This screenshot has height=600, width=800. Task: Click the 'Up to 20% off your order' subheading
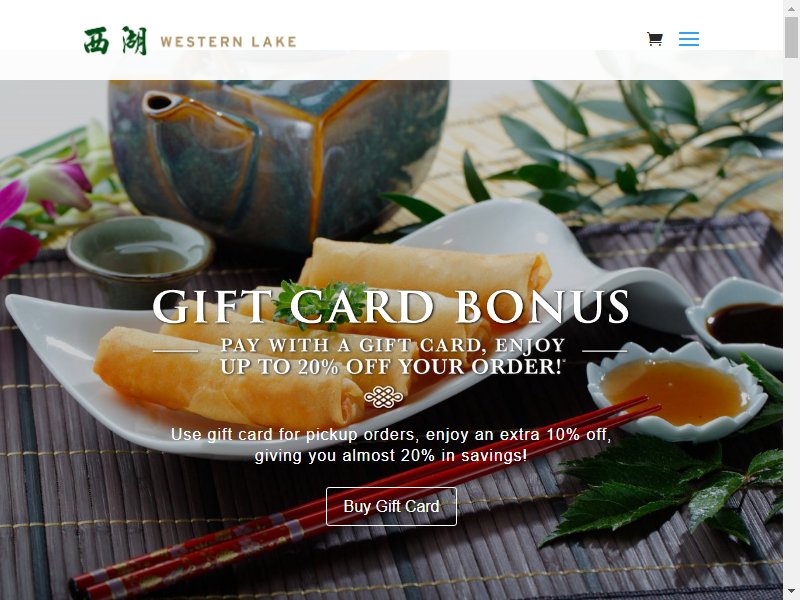[x=392, y=356]
